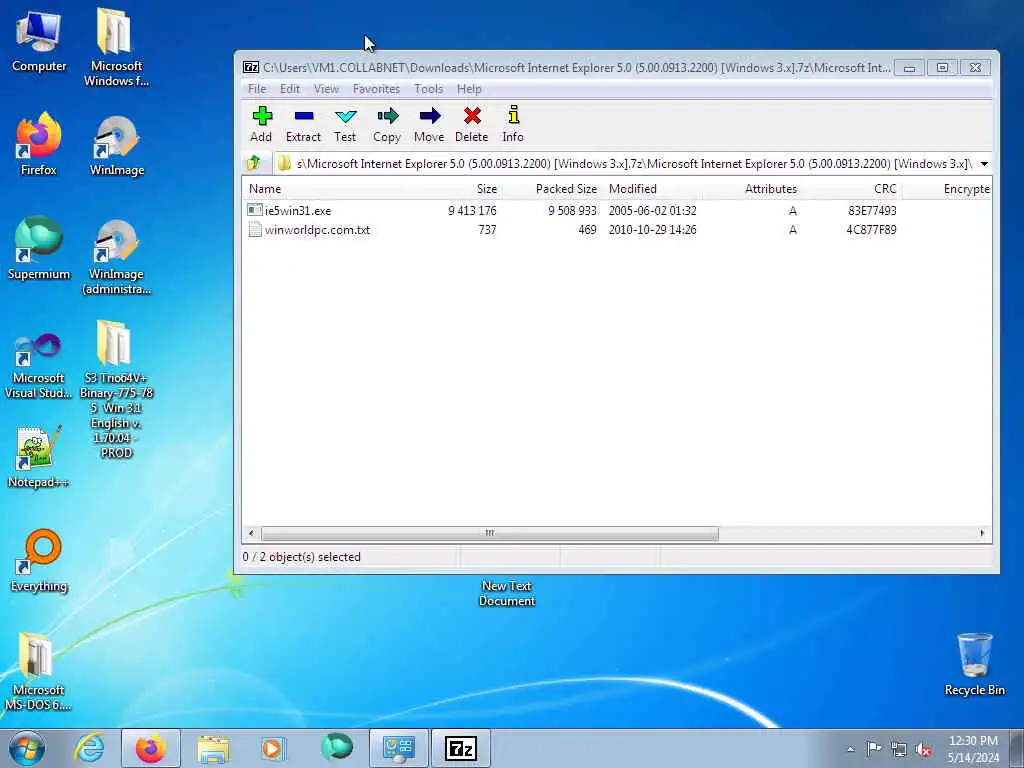Click the 9 413 176 size value
This screenshot has width=1024, height=768.
(472, 211)
